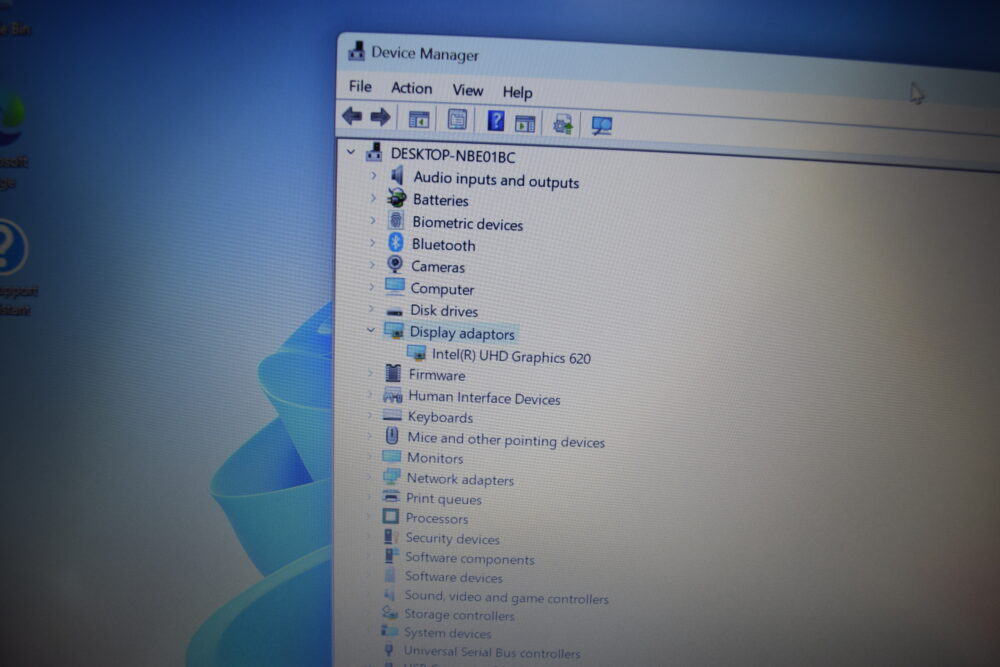The height and width of the screenshot is (667, 1000).
Task: Click the Print queues printer icon
Action: coord(391,496)
